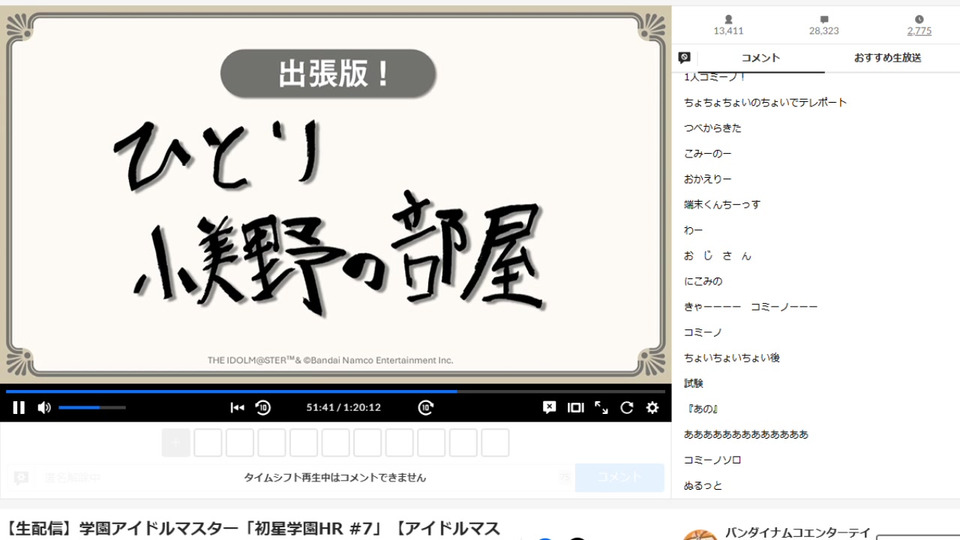Viewport: 960px width, 540px height.
Task: Click the comment panel icon beside コメント tab
Action: 684,58
